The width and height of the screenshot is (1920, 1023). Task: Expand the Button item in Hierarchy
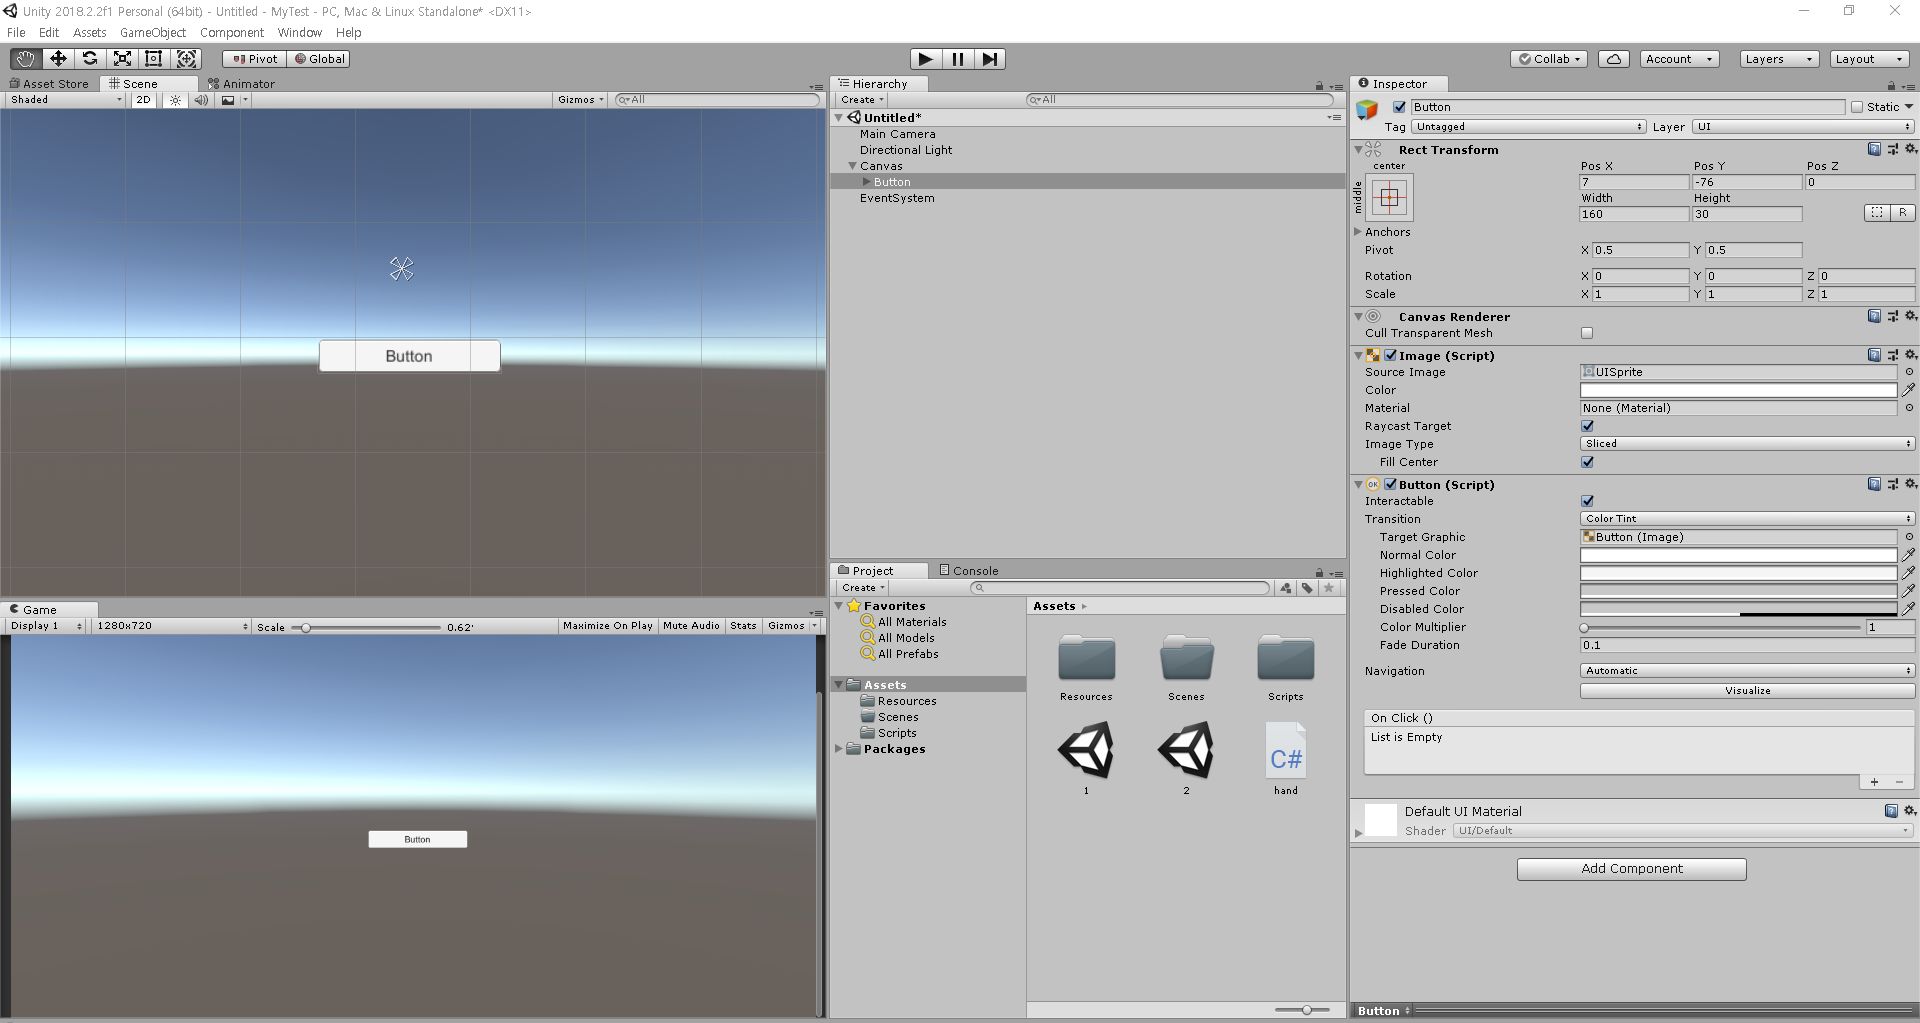click(x=866, y=182)
